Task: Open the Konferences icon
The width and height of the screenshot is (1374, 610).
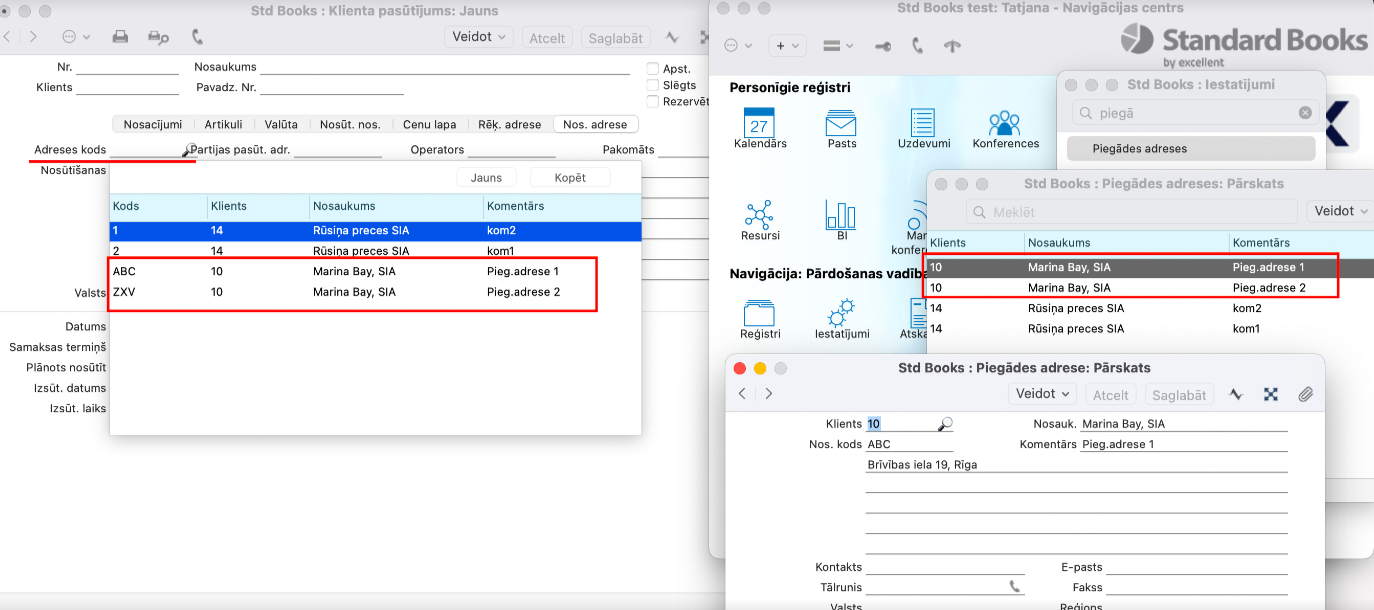Action: pos(1004,124)
